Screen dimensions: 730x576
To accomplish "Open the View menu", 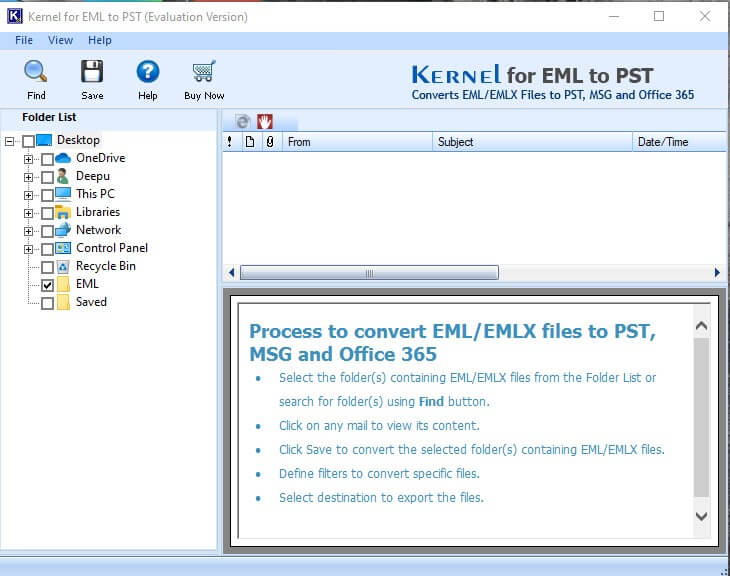I will 61,41.
